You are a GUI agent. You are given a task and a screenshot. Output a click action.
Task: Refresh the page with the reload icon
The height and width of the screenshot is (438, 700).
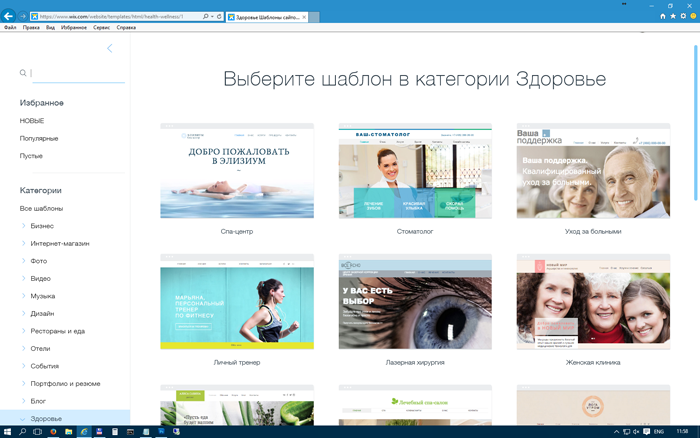pos(219,17)
